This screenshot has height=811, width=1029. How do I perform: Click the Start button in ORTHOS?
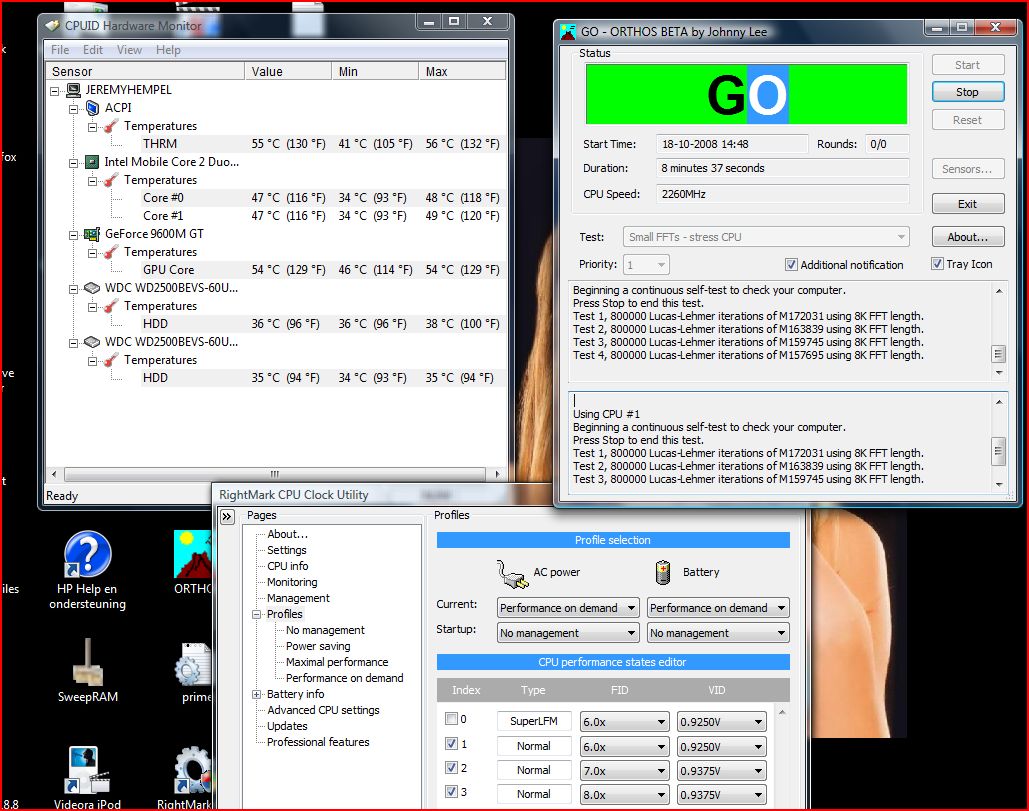(x=968, y=64)
